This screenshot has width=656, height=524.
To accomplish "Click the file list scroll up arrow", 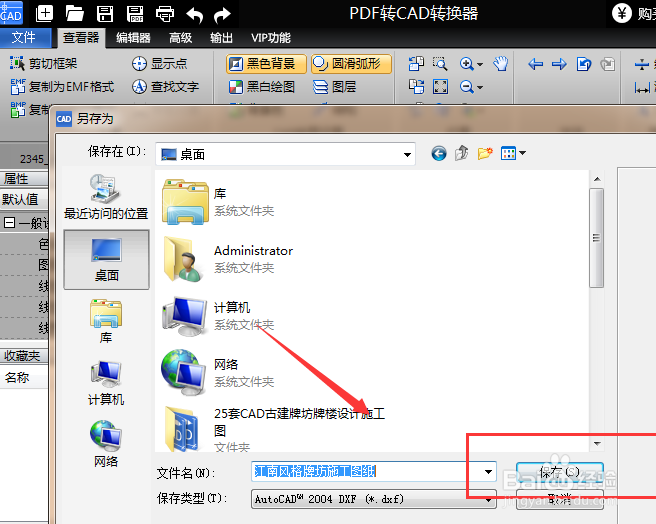I will coord(597,179).
